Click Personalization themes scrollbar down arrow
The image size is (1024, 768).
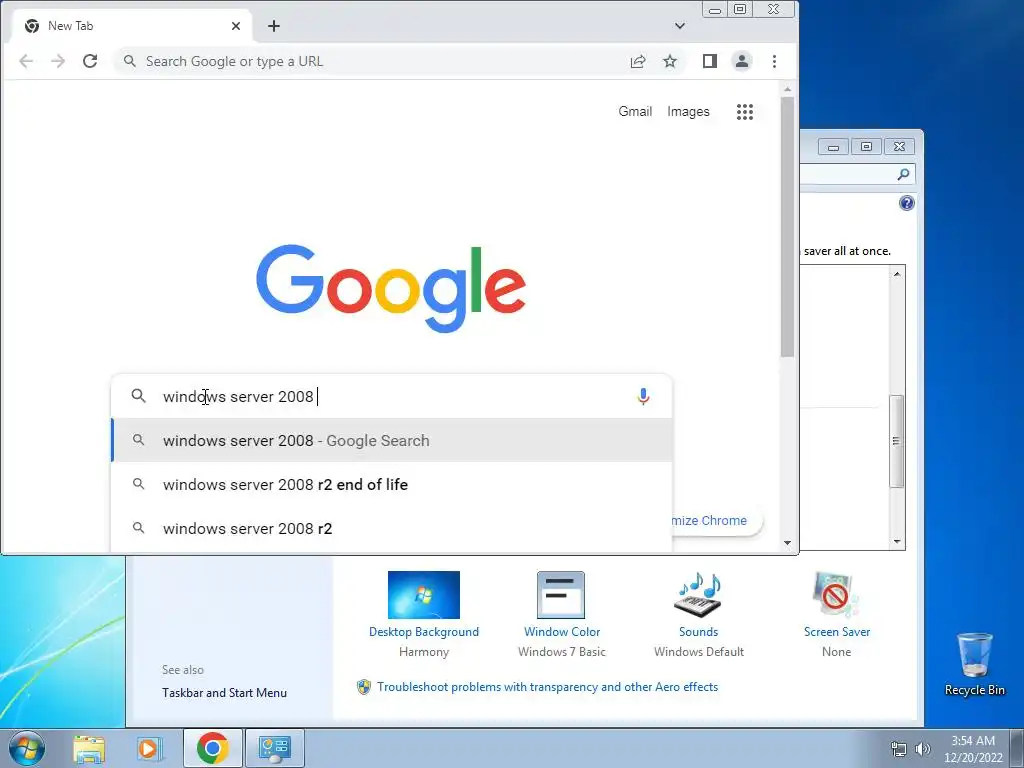pos(897,541)
